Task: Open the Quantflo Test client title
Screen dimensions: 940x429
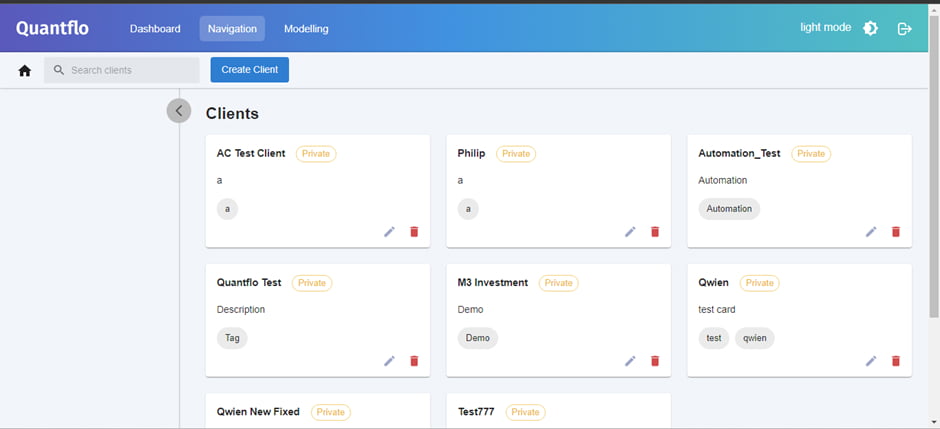Action: tap(249, 283)
